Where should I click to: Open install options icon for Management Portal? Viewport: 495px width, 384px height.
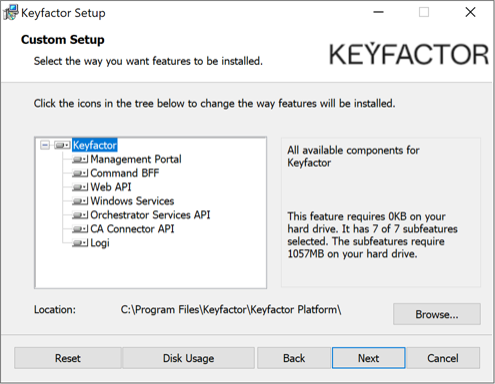(x=80, y=159)
